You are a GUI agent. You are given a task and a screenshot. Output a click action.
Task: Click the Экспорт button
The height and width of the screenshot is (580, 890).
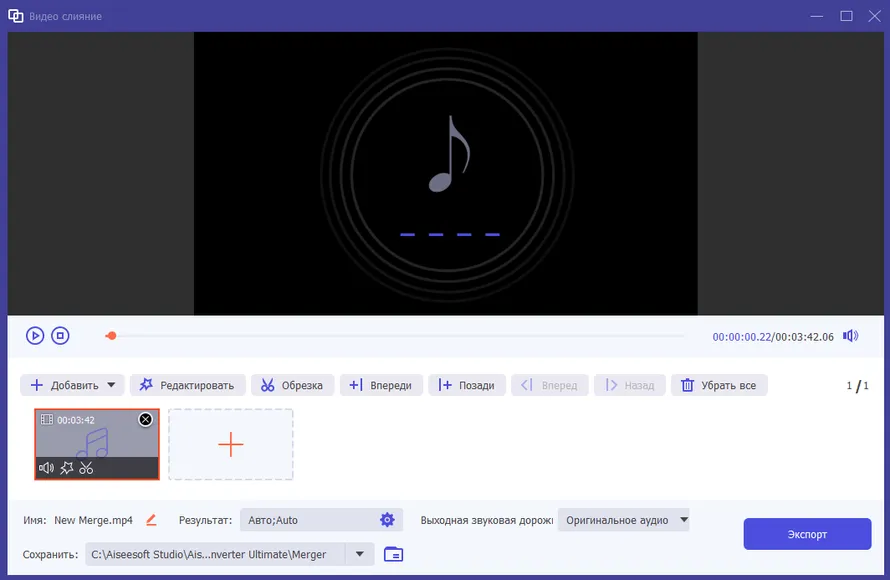[x=807, y=534]
